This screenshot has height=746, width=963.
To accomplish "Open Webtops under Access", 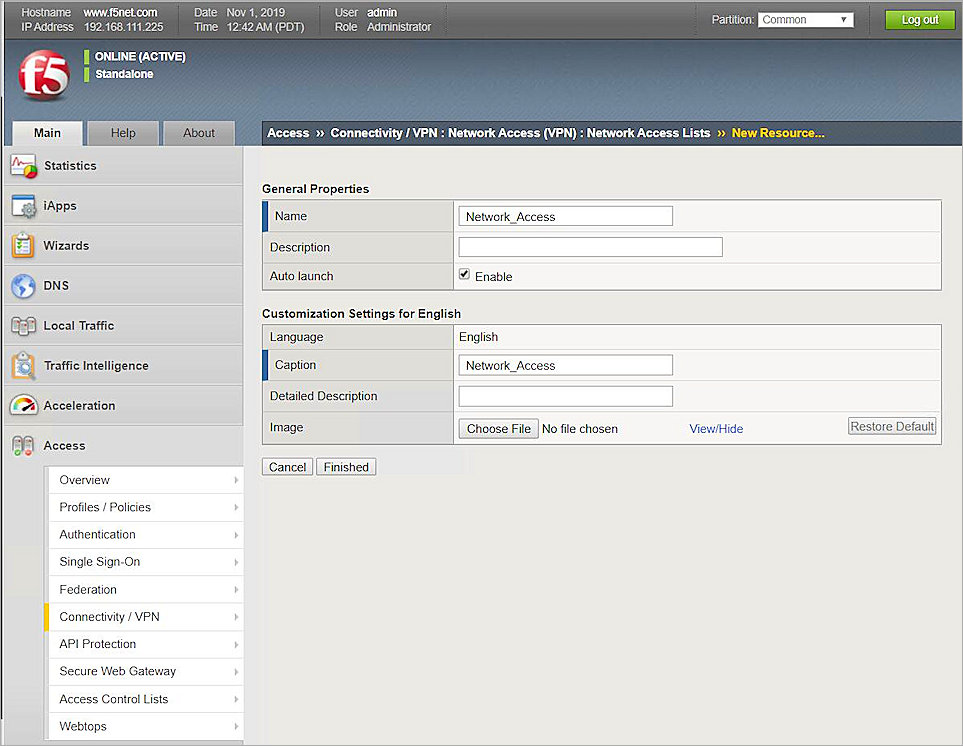I will [82, 726].
